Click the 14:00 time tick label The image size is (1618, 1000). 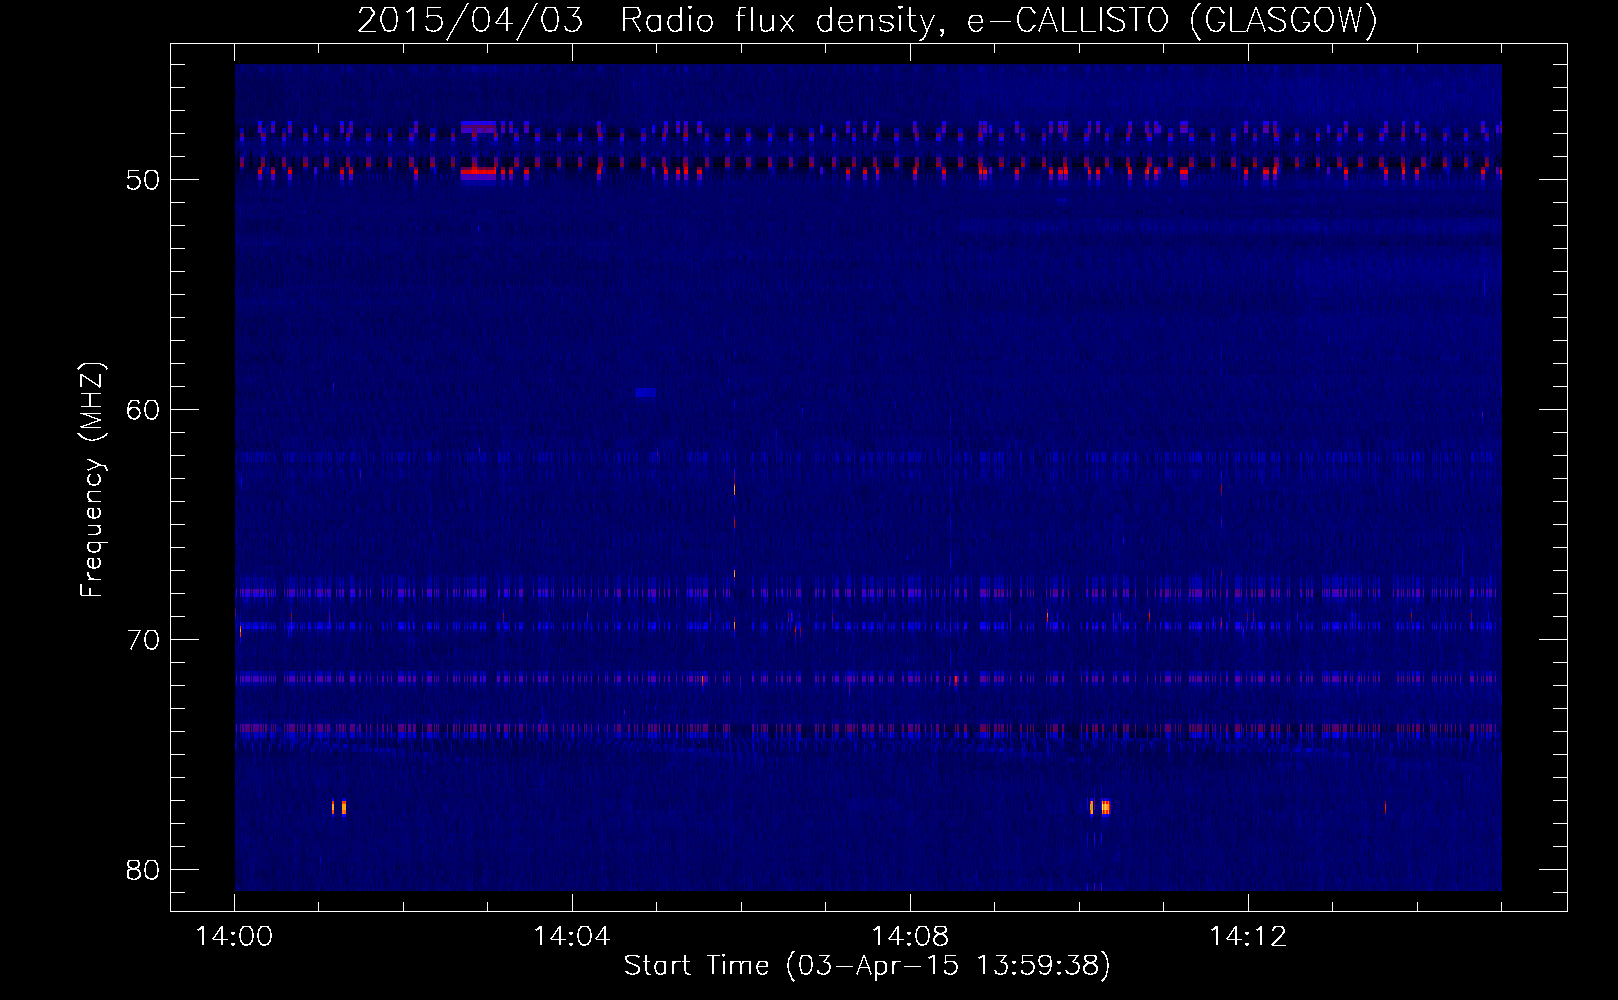pyautogui.click(x=234, y=936)
